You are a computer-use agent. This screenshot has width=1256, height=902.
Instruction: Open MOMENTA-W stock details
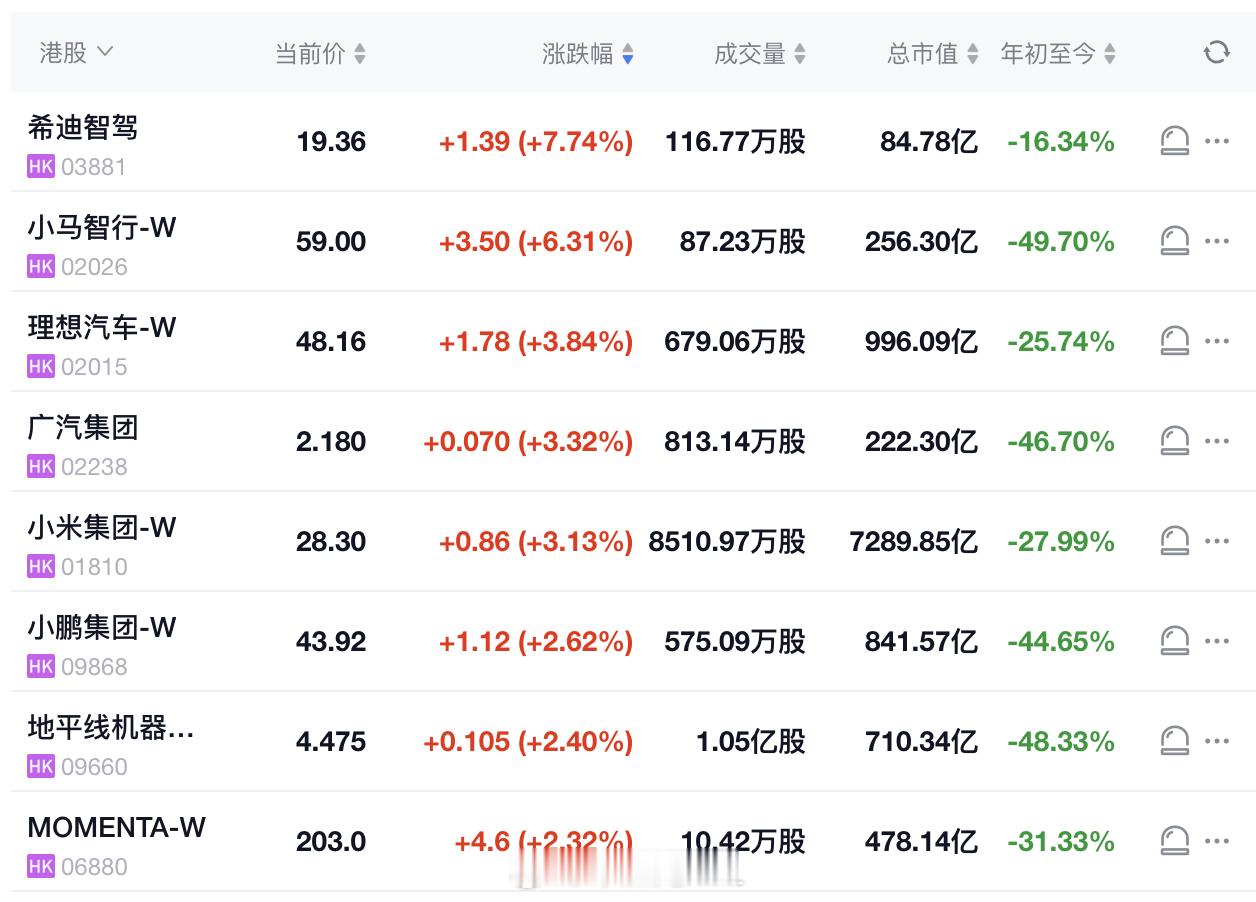coord(117,827)
